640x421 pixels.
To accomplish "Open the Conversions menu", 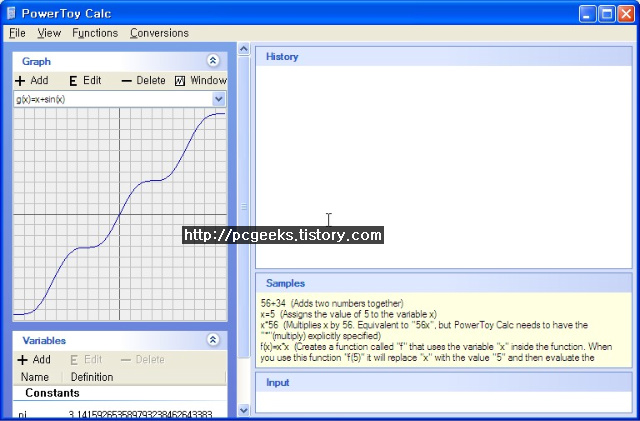I will click(159, 33).
